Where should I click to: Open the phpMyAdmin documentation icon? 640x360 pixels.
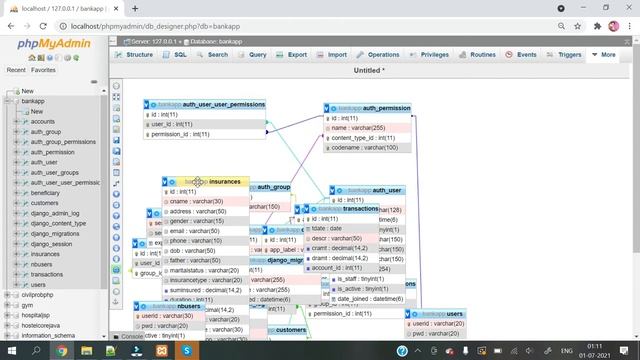50,58
